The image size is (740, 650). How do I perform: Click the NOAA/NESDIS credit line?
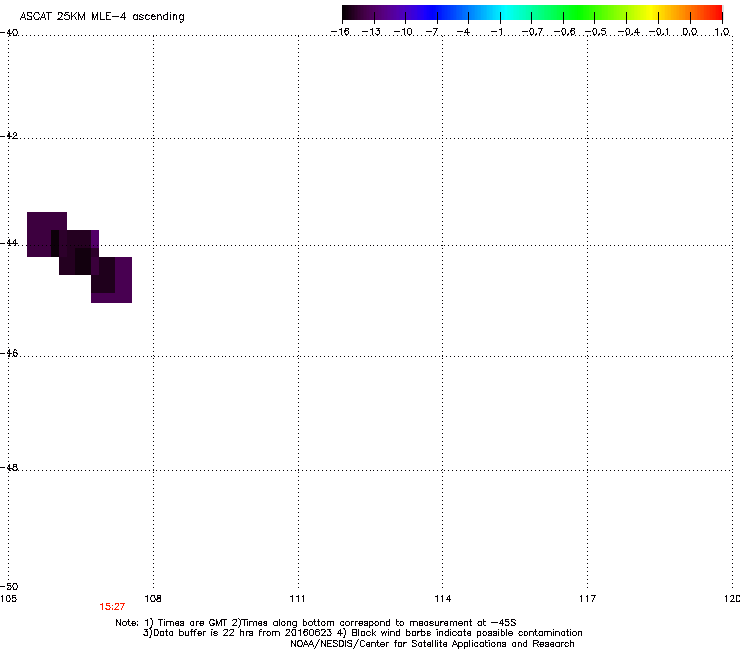[x=432, y=644]
